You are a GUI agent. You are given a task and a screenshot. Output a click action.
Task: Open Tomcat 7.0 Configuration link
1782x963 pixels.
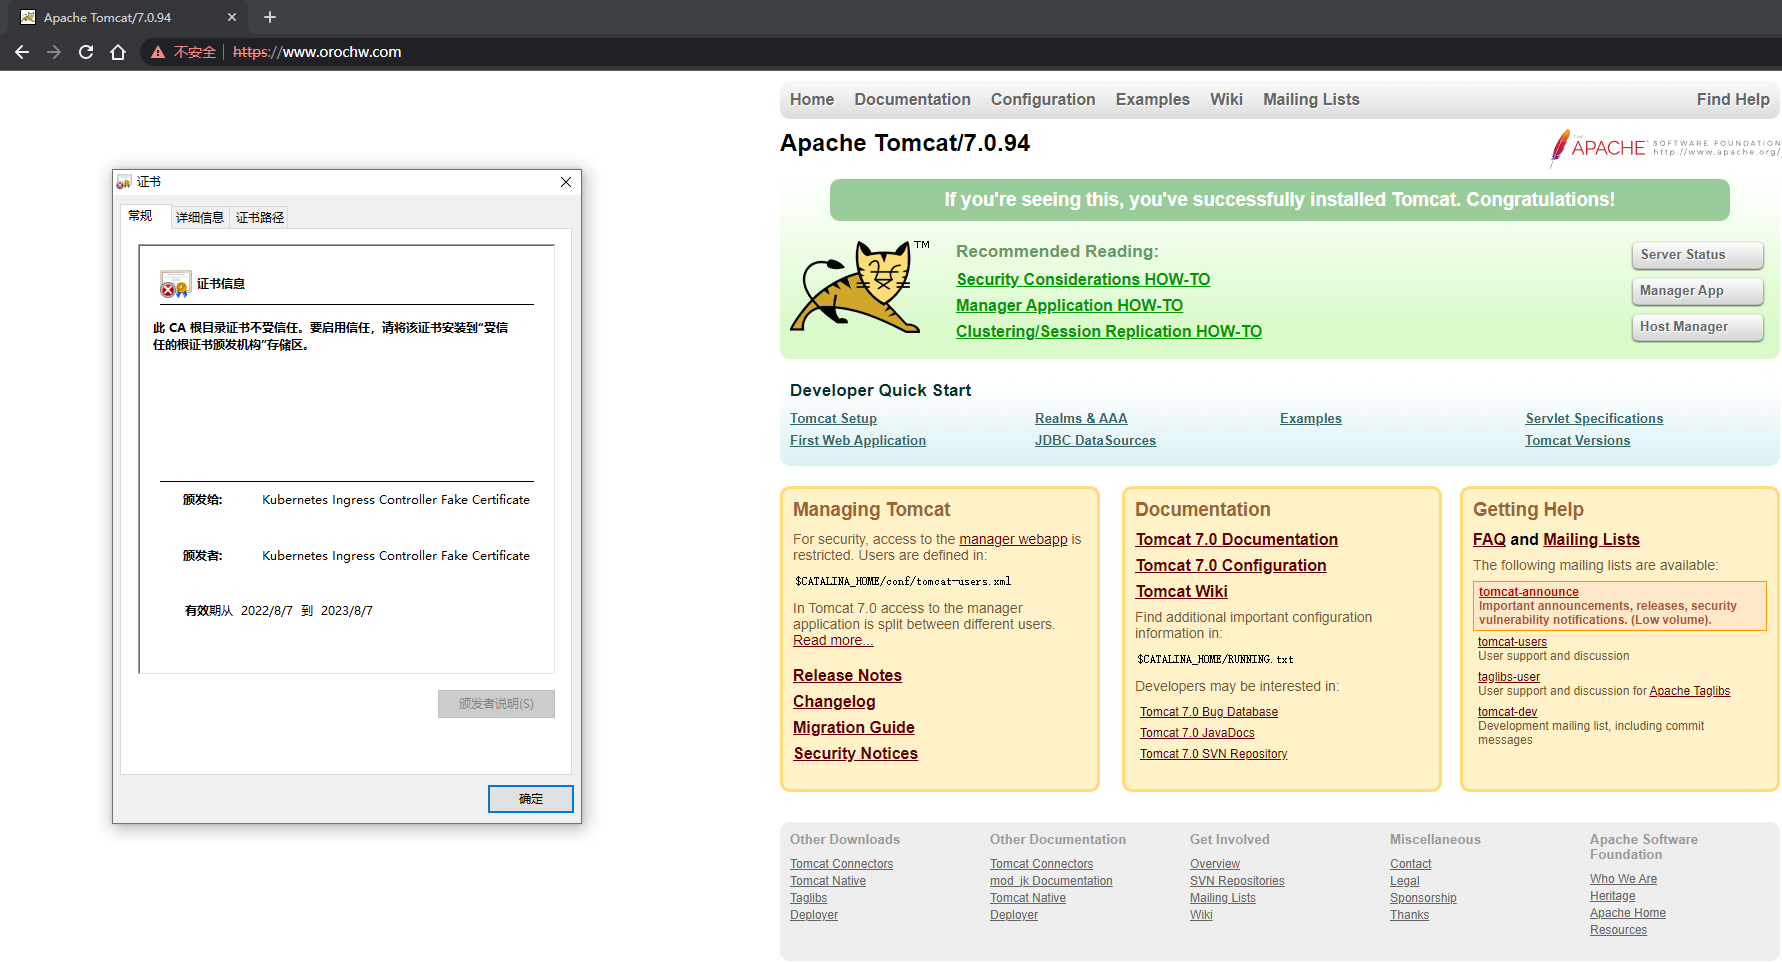click(1231, 565)
